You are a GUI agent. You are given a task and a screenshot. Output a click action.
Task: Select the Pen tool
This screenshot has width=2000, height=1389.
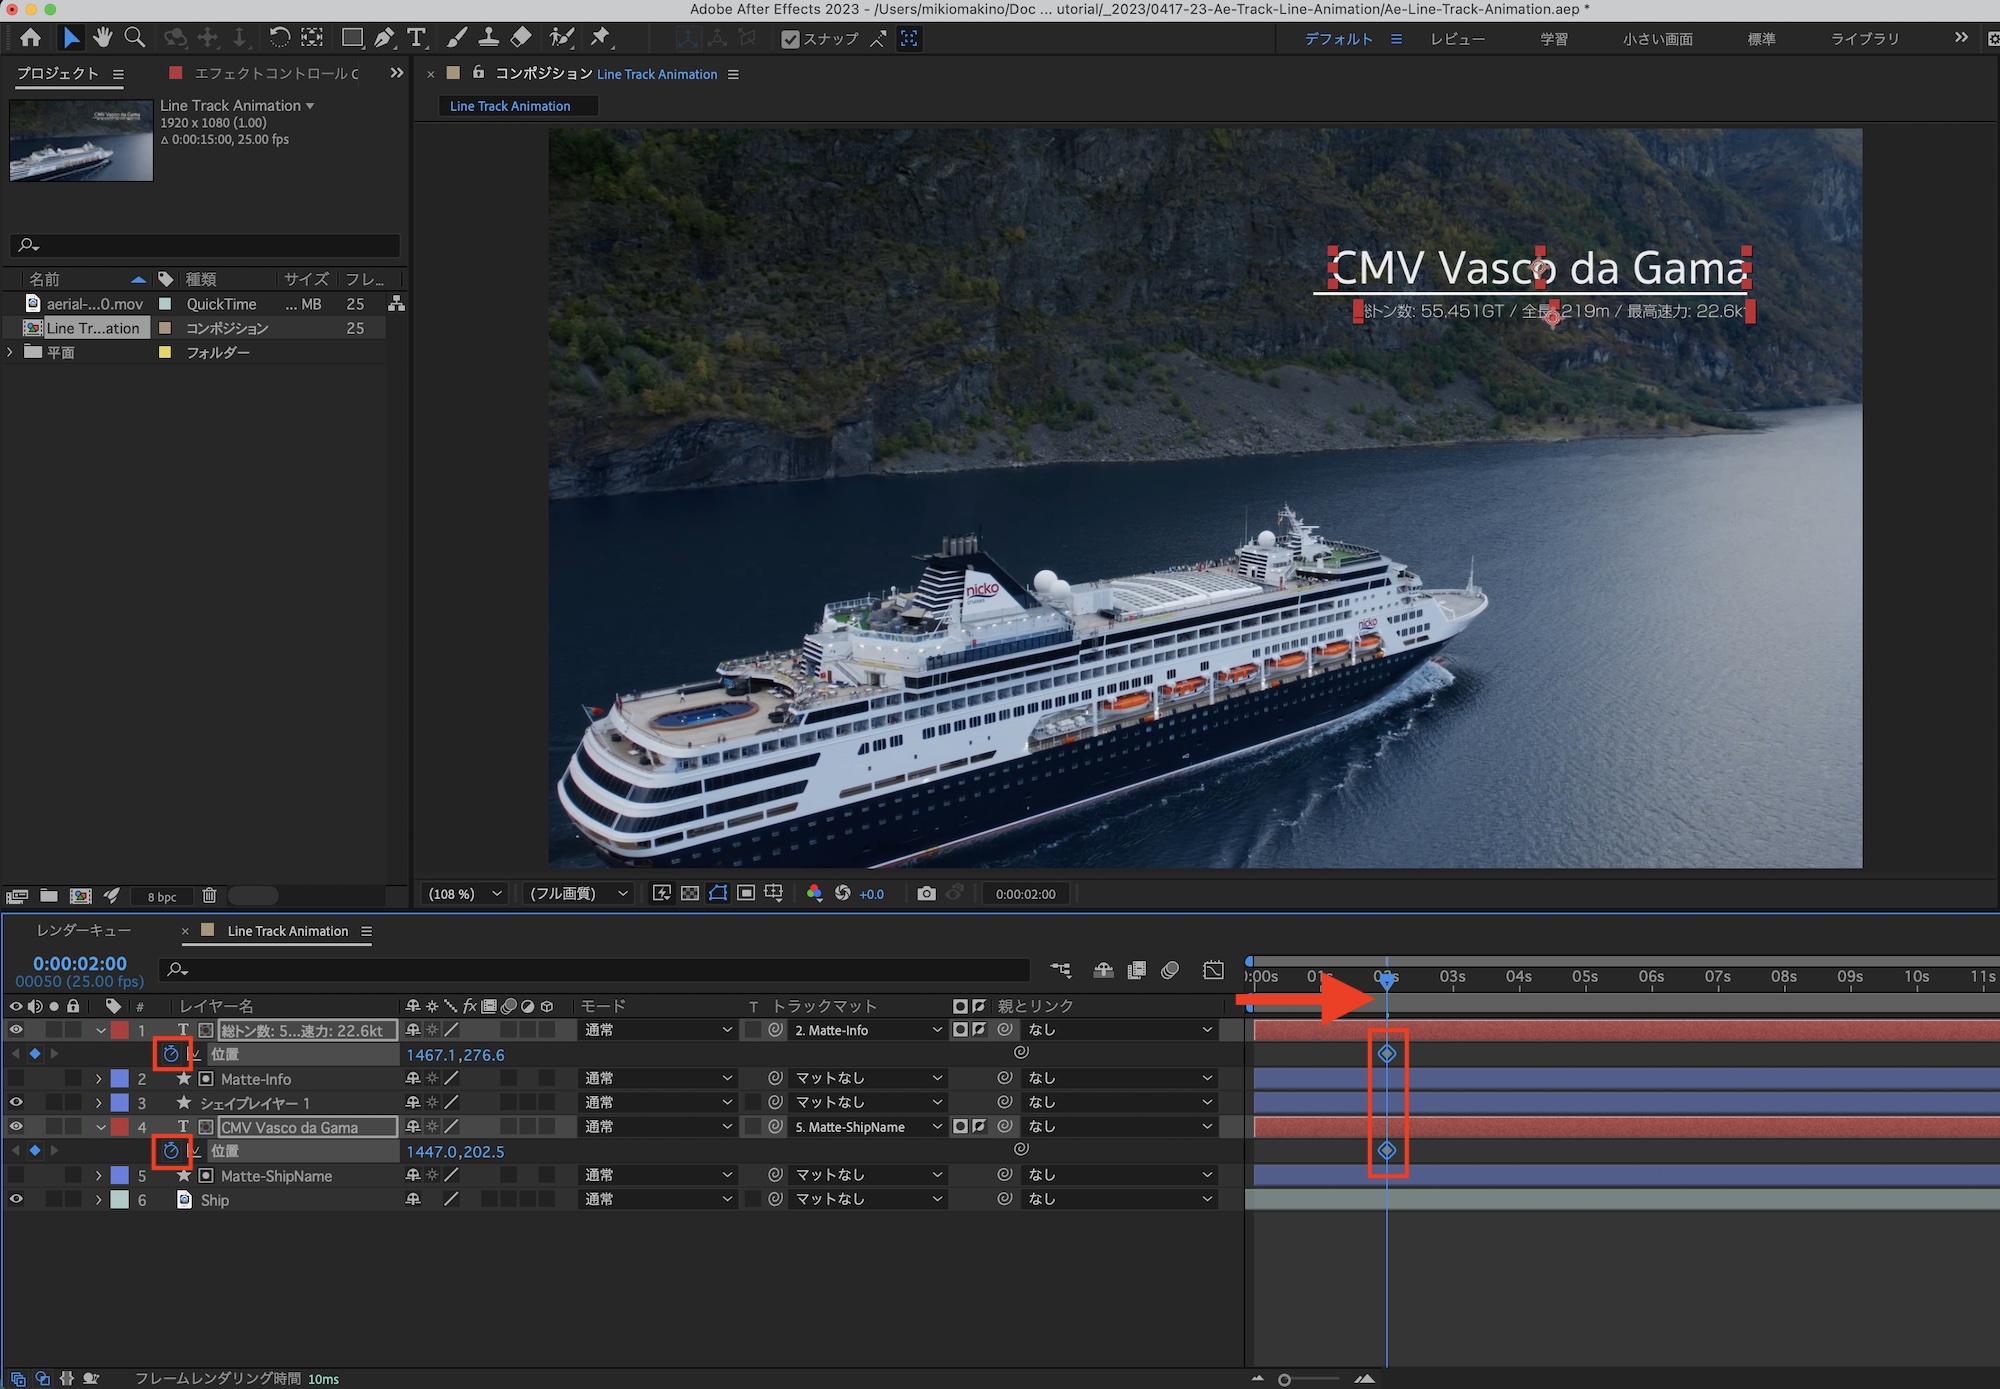384,38
